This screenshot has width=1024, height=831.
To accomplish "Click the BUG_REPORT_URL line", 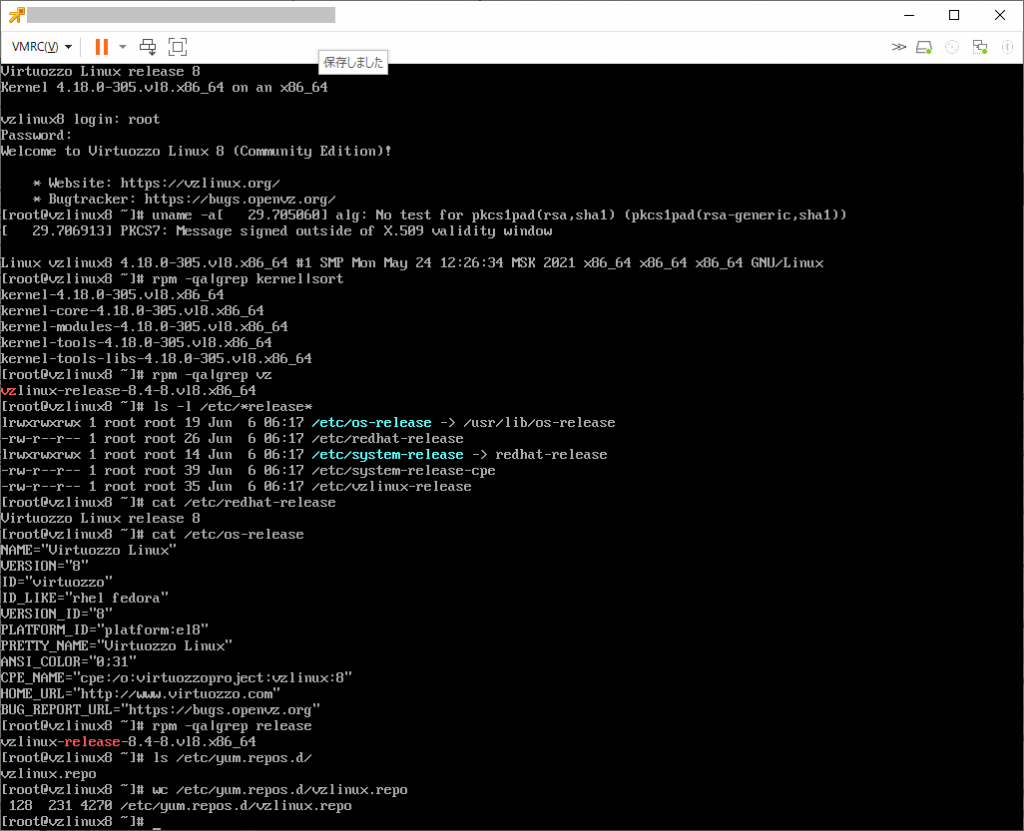I will click(160, 709).
